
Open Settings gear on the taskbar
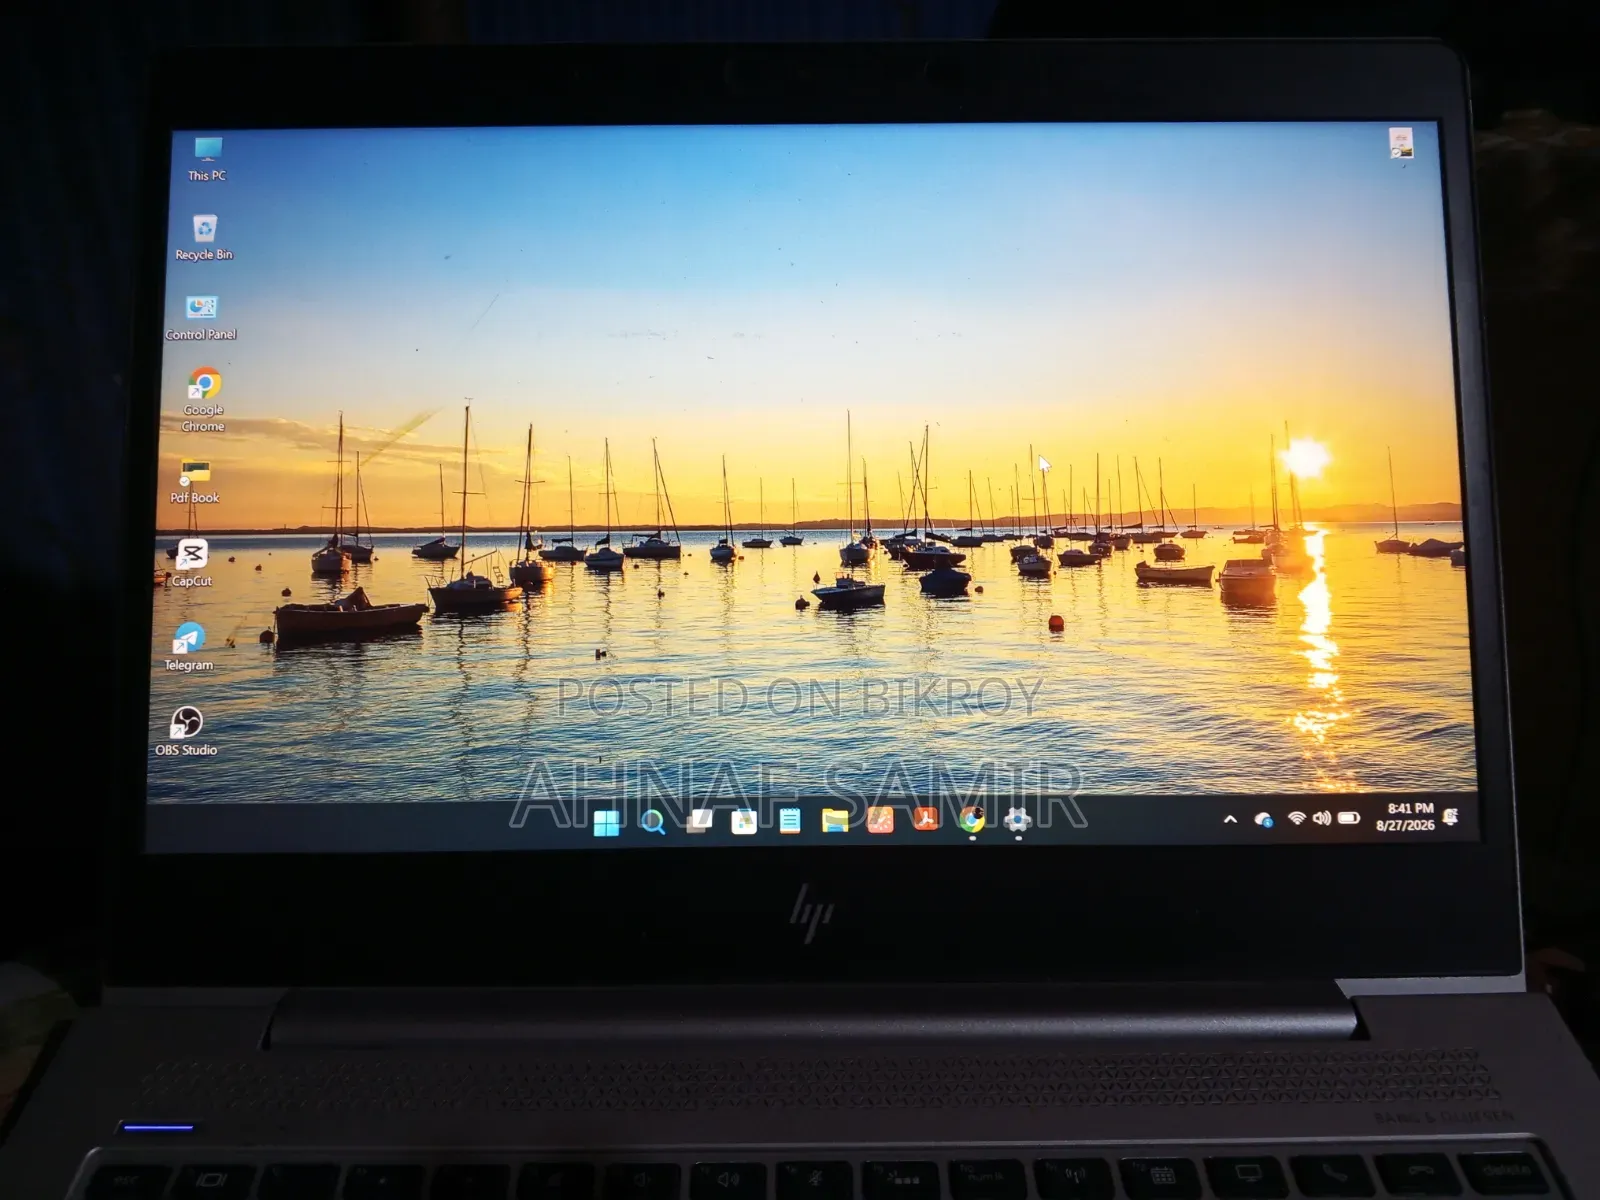click(1017, 820)
